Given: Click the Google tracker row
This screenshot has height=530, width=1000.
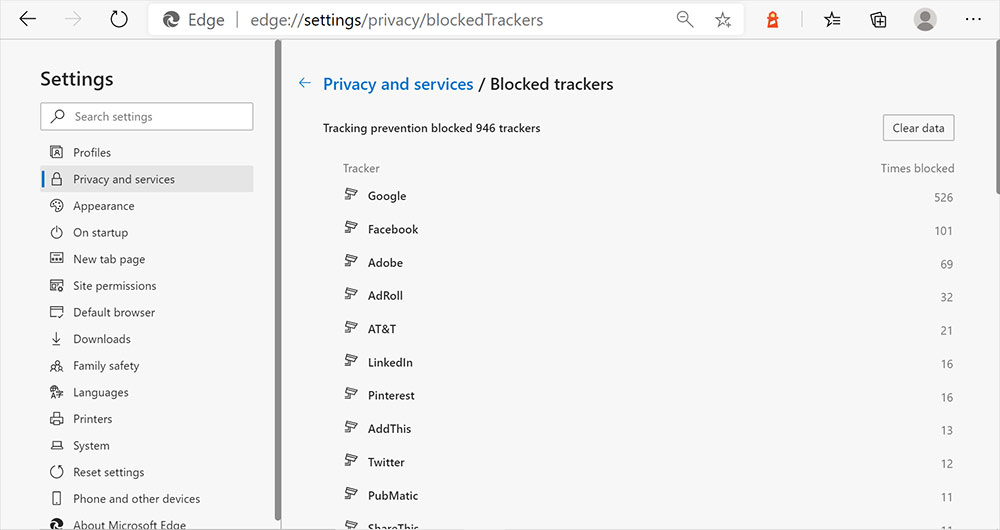Looking at the screenshot, I should tap(648, 196).
